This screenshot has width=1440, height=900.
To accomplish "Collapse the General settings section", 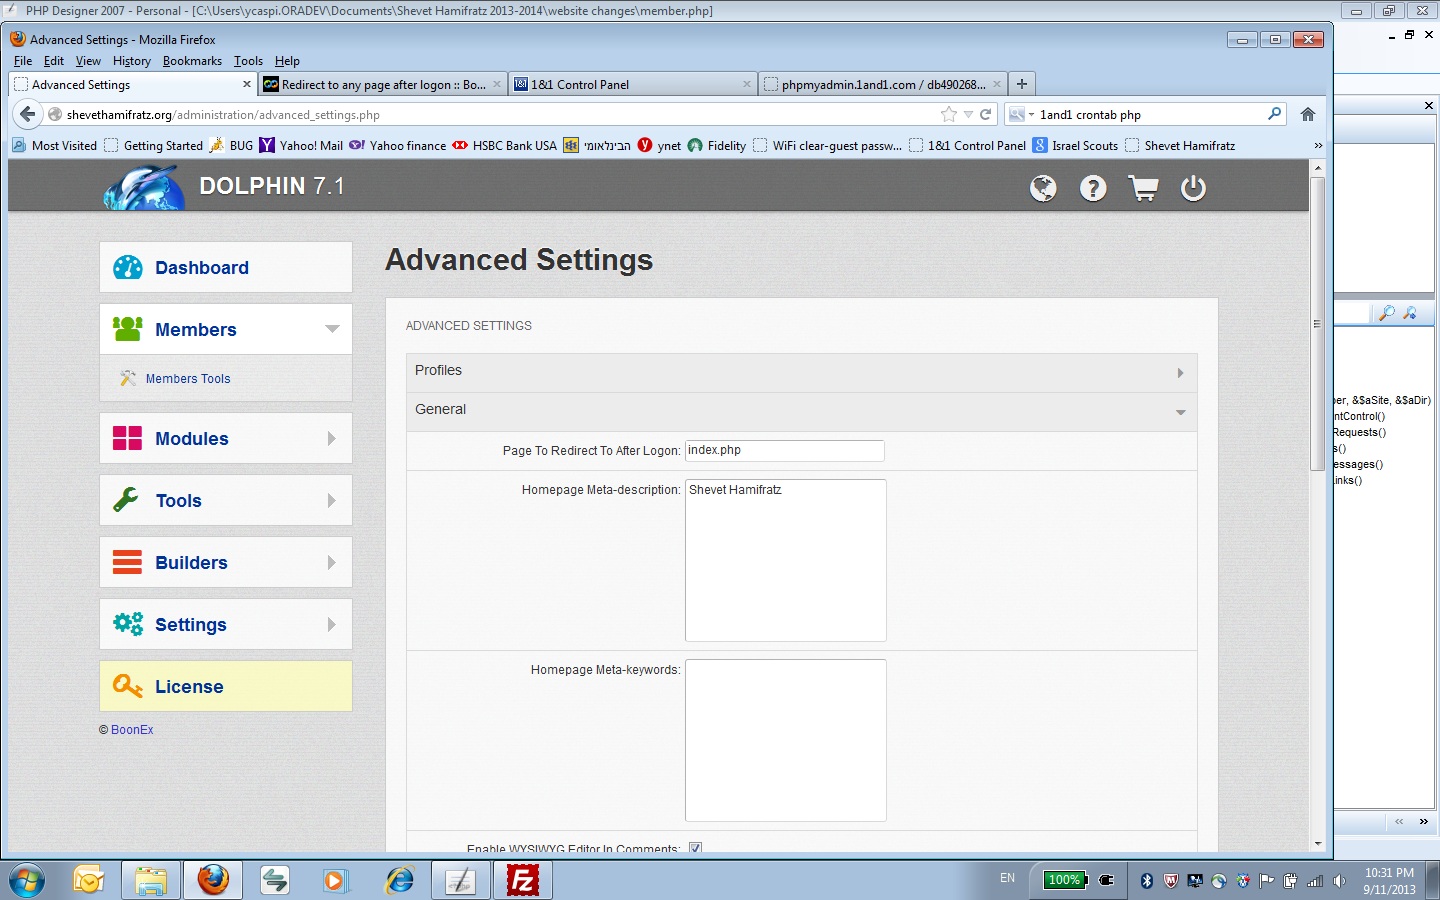I will (x=801, y=411).
